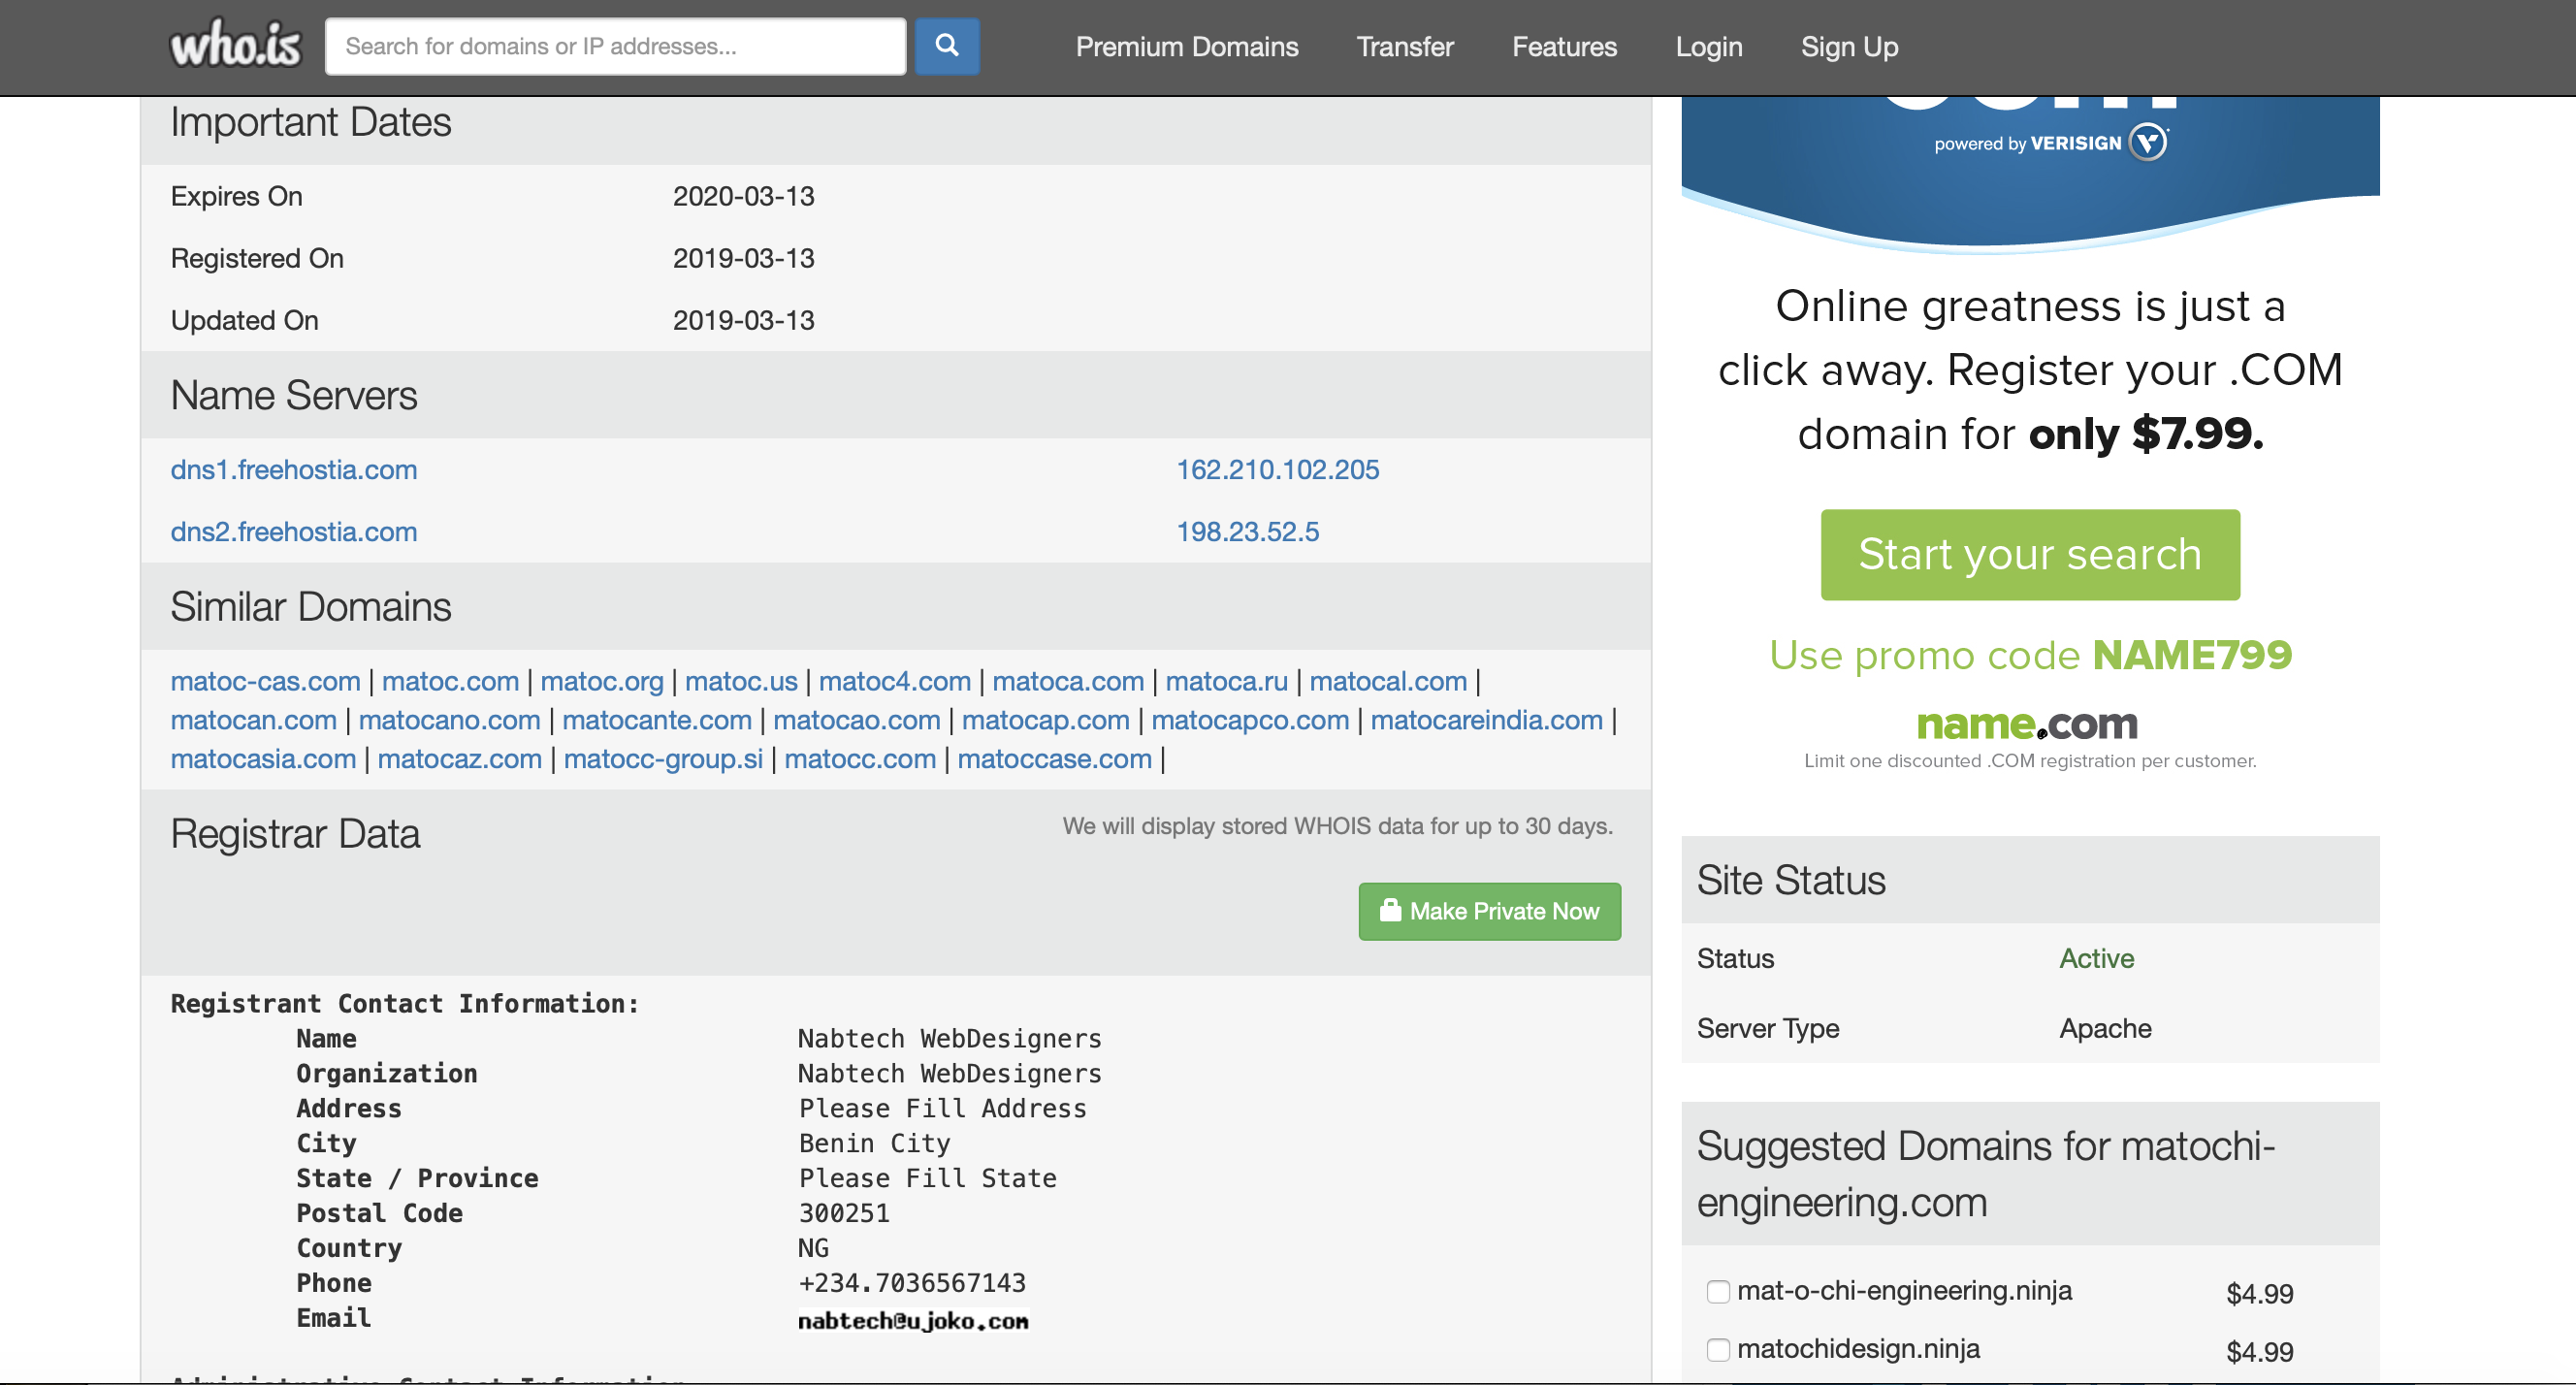This screenshot has width=2576, height=1385.
Task: Click promo code NAME799 text
Action: 2192,655
